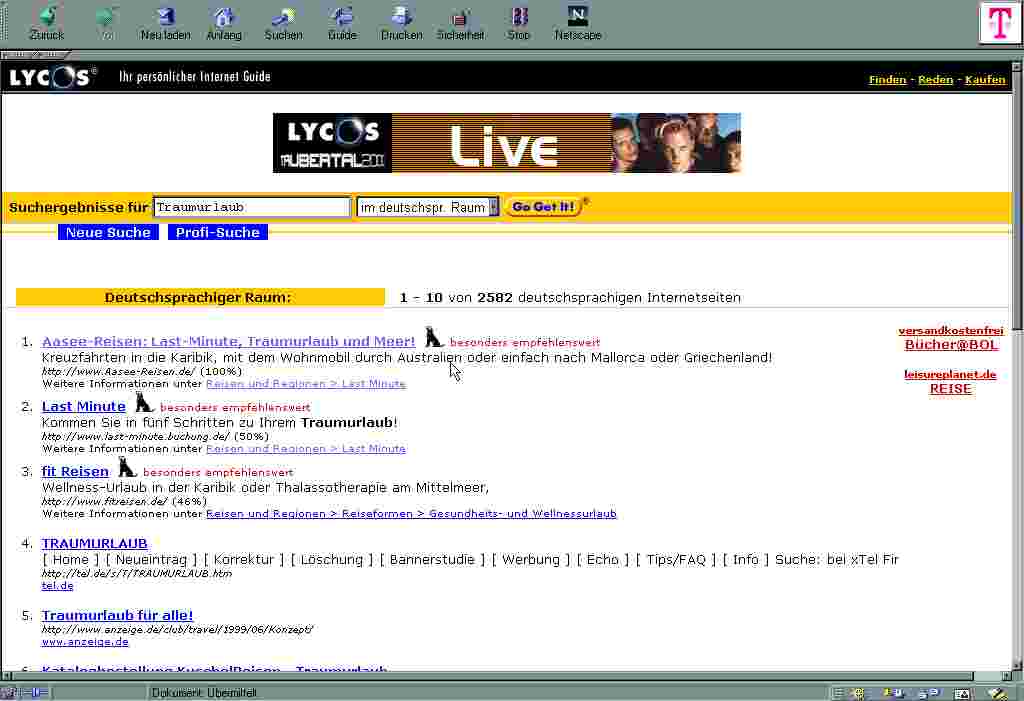Start a Neue Suche

tap(108, 233)
